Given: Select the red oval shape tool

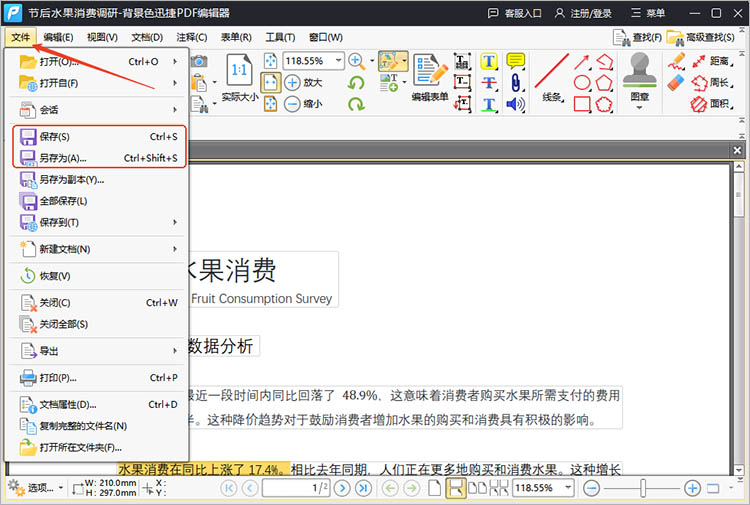Looking at the screenshot, I should click(x=582, y=83).
